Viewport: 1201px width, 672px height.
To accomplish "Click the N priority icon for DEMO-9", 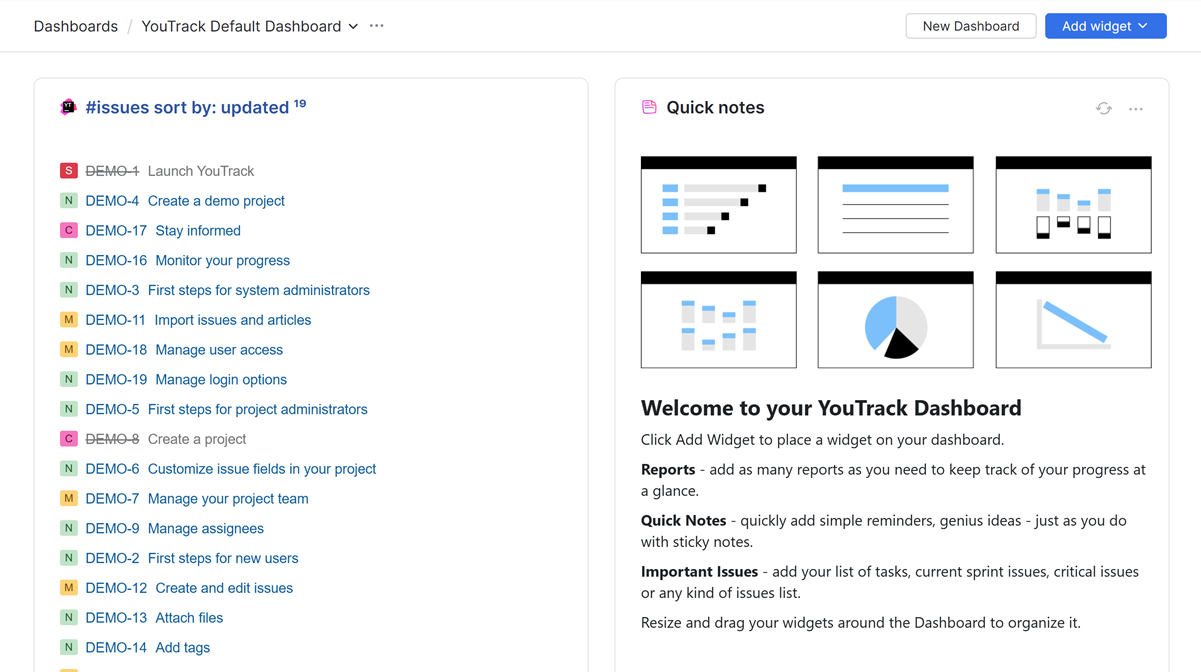I will (x=68, y=528).
